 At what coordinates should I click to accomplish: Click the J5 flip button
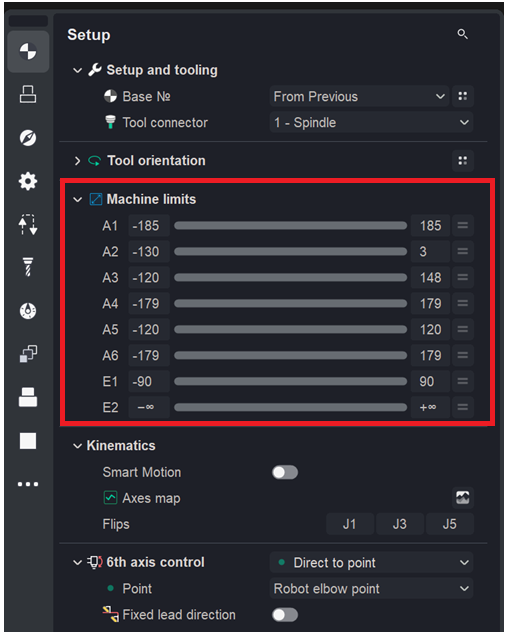point(450,524)
